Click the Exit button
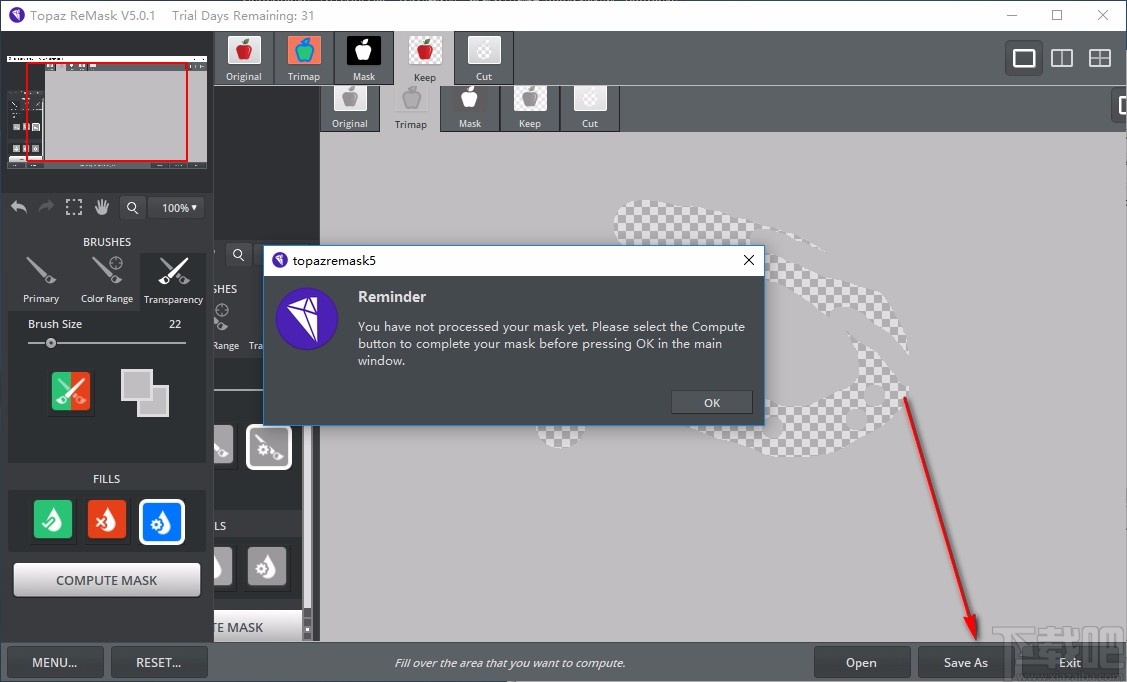Screen dimensions: 1127x682 1070,663
